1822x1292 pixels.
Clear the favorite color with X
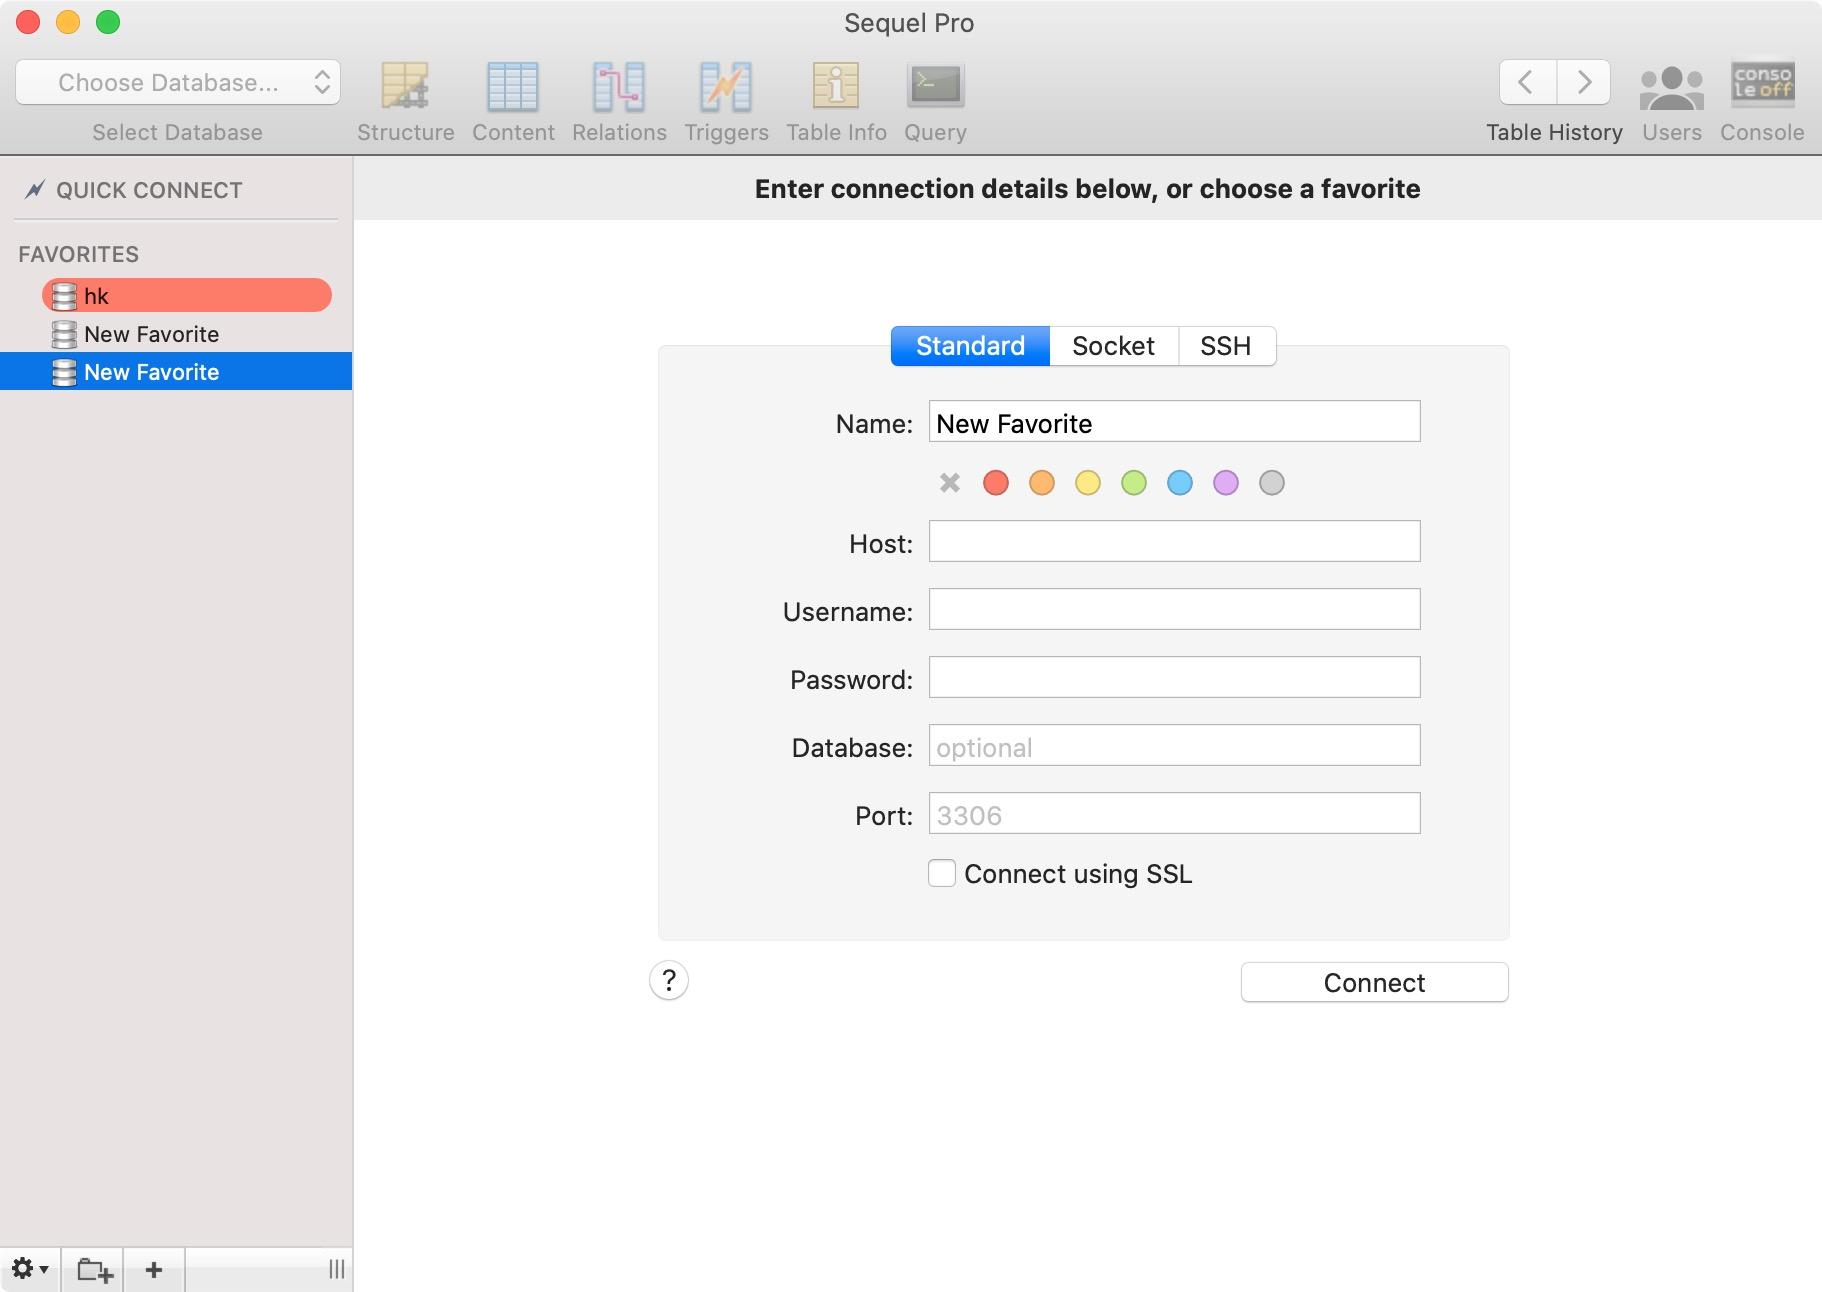(x=950, y=483)
